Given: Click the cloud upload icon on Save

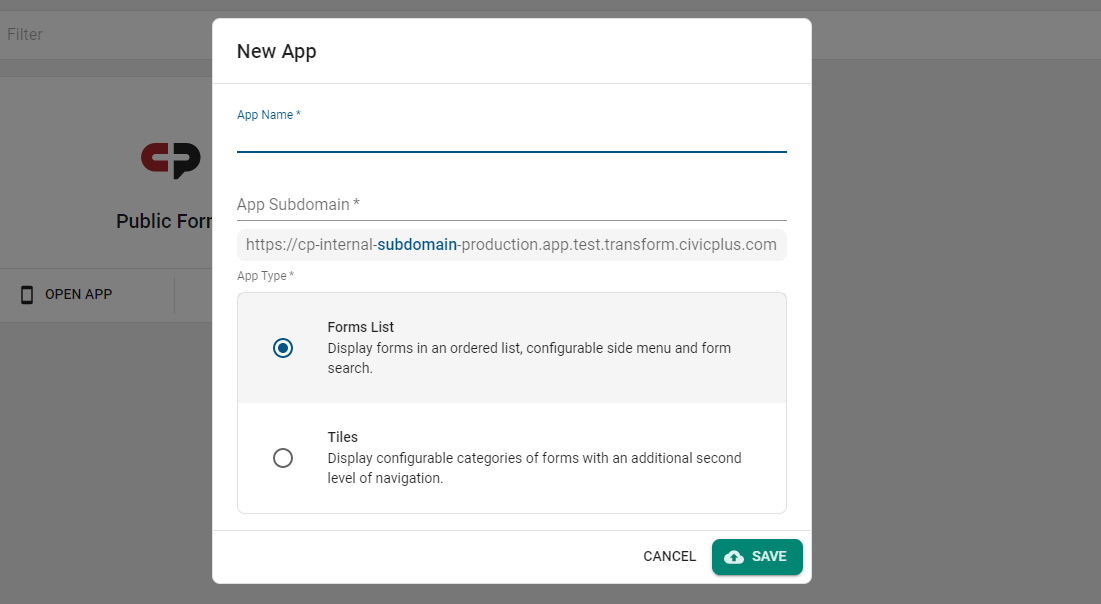Looking at the screenshot, I should tap(734, 557).
